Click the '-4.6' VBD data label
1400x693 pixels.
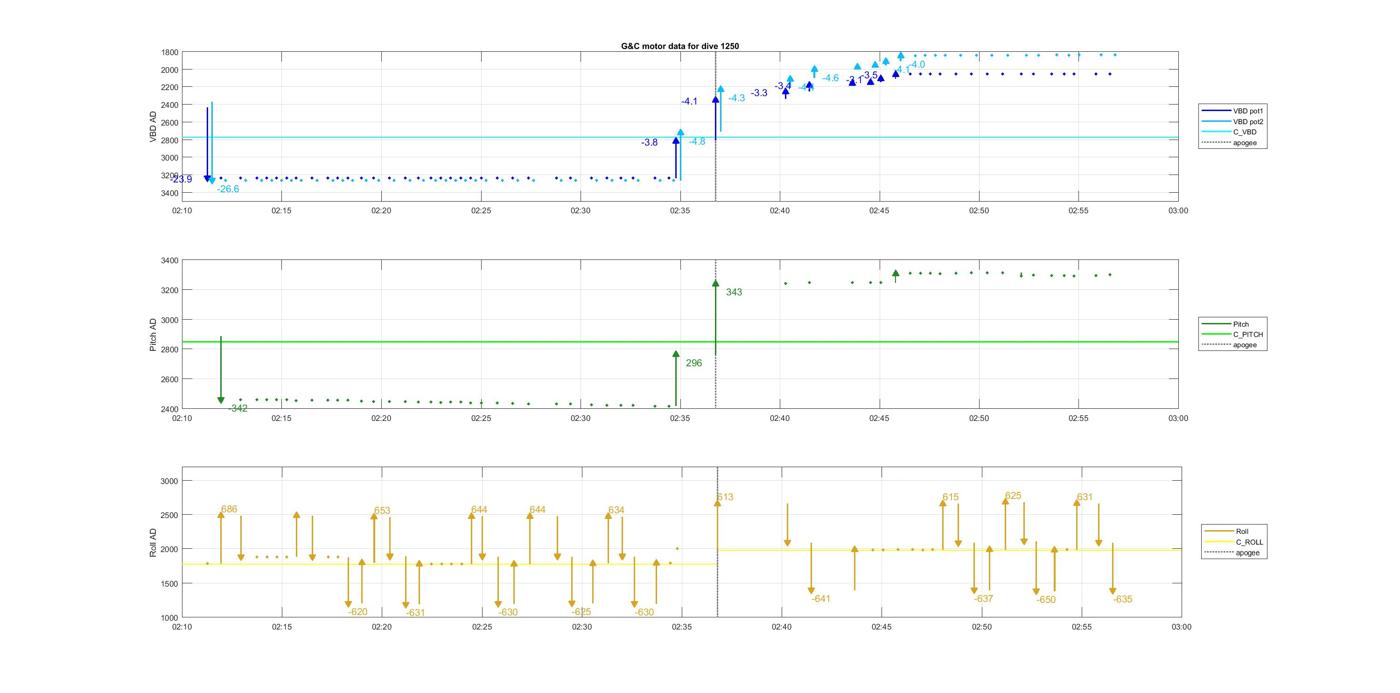click(831, 78)
